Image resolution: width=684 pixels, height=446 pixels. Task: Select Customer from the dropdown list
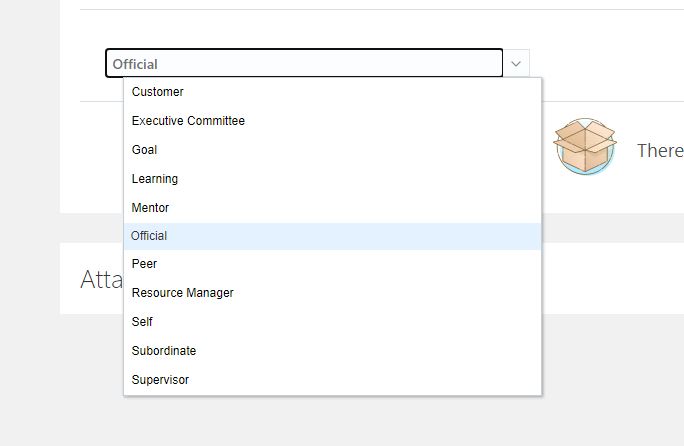pos(332,92)
